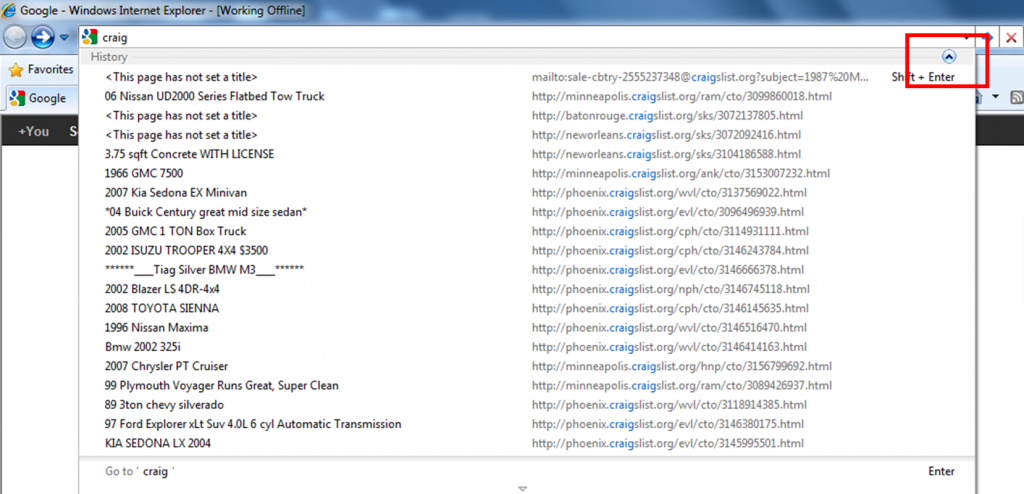Open '*04 Buick Century great mid size sedan*'

coord(526,212)
